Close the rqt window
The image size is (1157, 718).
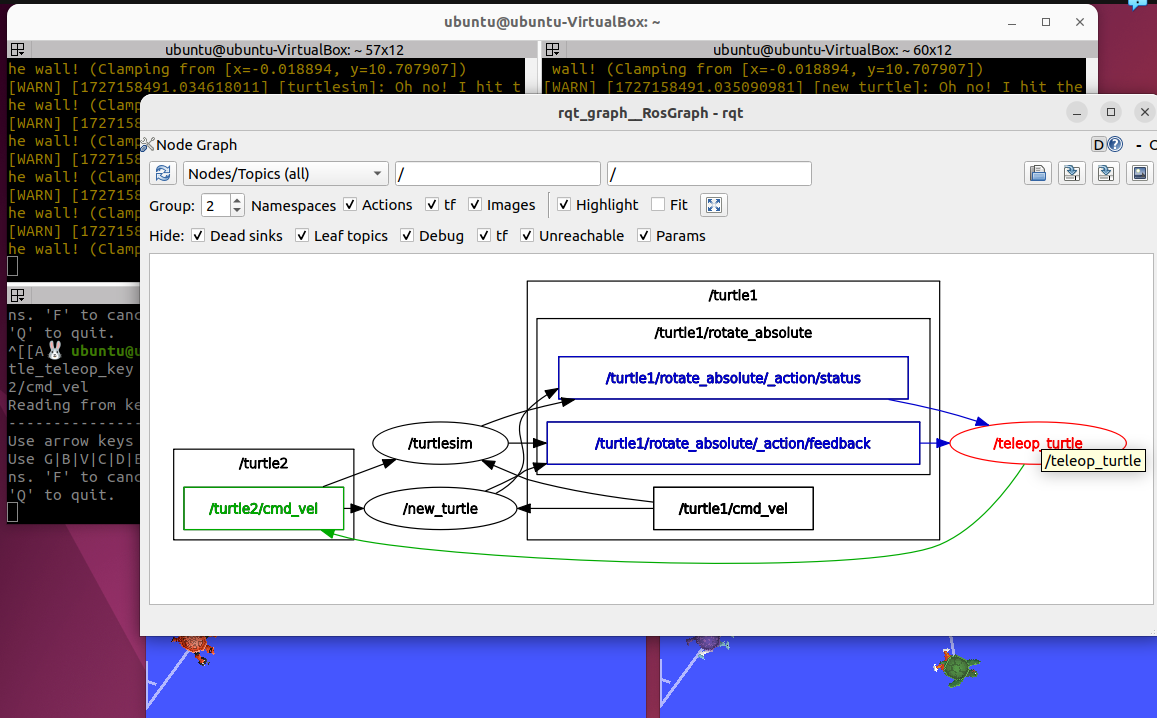[1144, 112]
